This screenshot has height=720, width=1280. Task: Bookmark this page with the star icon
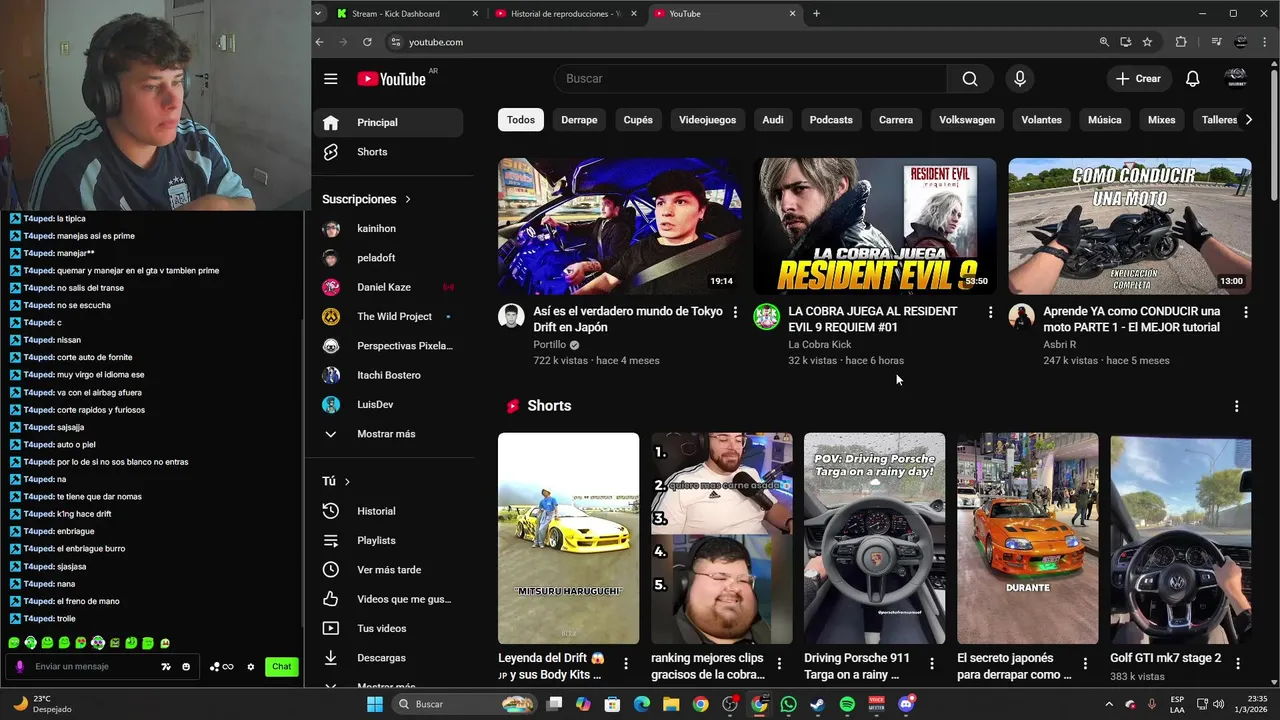point(1147,42)
